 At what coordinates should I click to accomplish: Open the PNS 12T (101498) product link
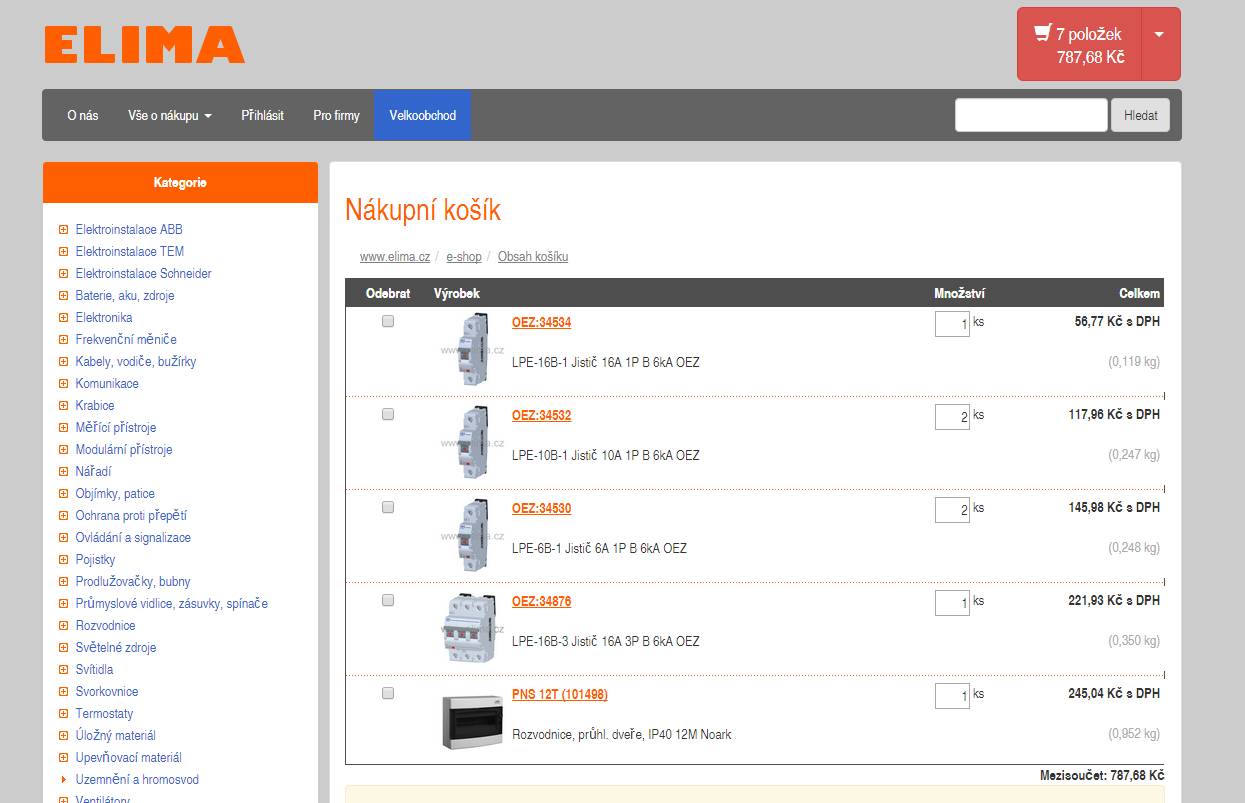(x=560, y=694)
